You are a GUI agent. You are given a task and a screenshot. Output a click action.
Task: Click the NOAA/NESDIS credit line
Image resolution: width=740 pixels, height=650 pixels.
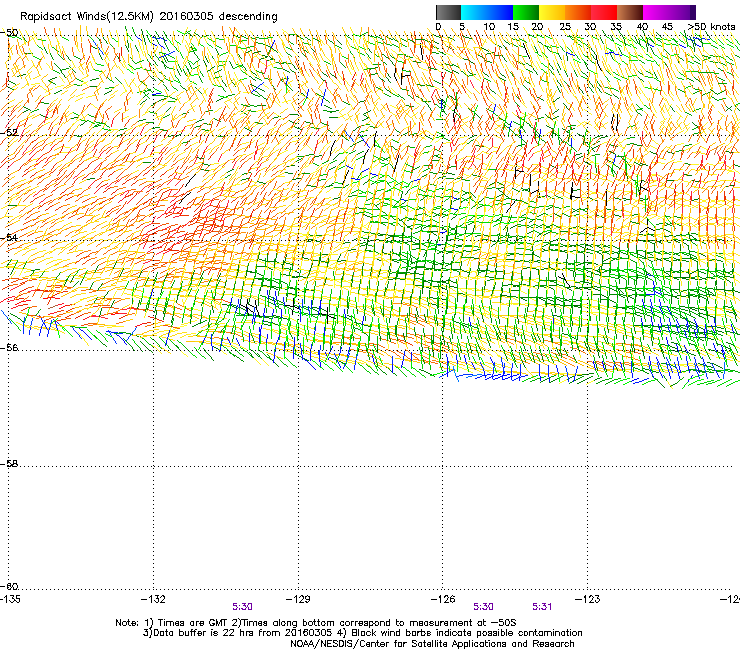[432, 644]
